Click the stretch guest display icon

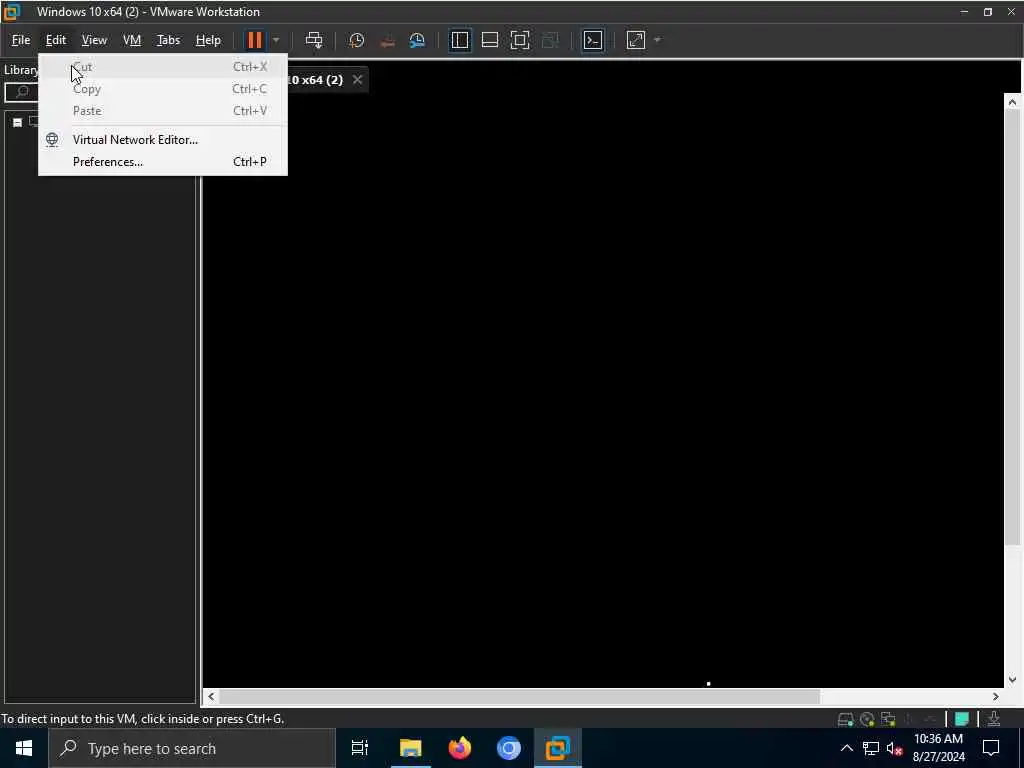click(636, 40)
